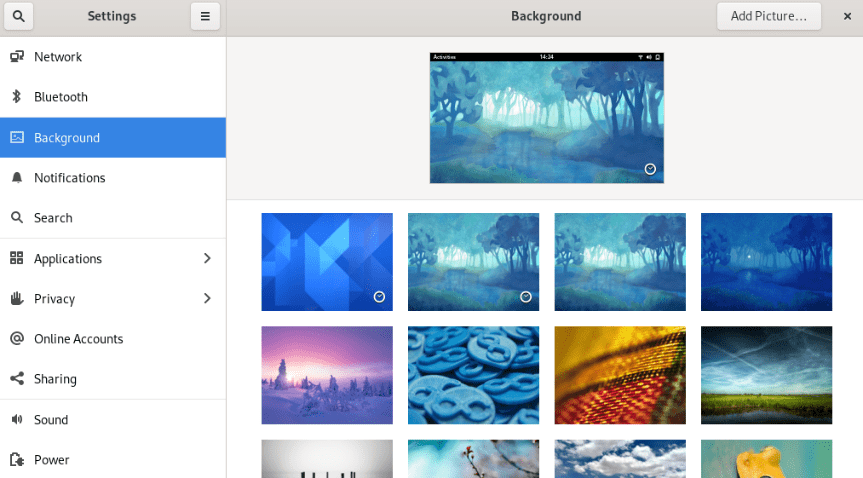Click the Sharing icon in sidebar
Image resolution: width=863 pixels, height=478 pixels.
tap(17, 378)
